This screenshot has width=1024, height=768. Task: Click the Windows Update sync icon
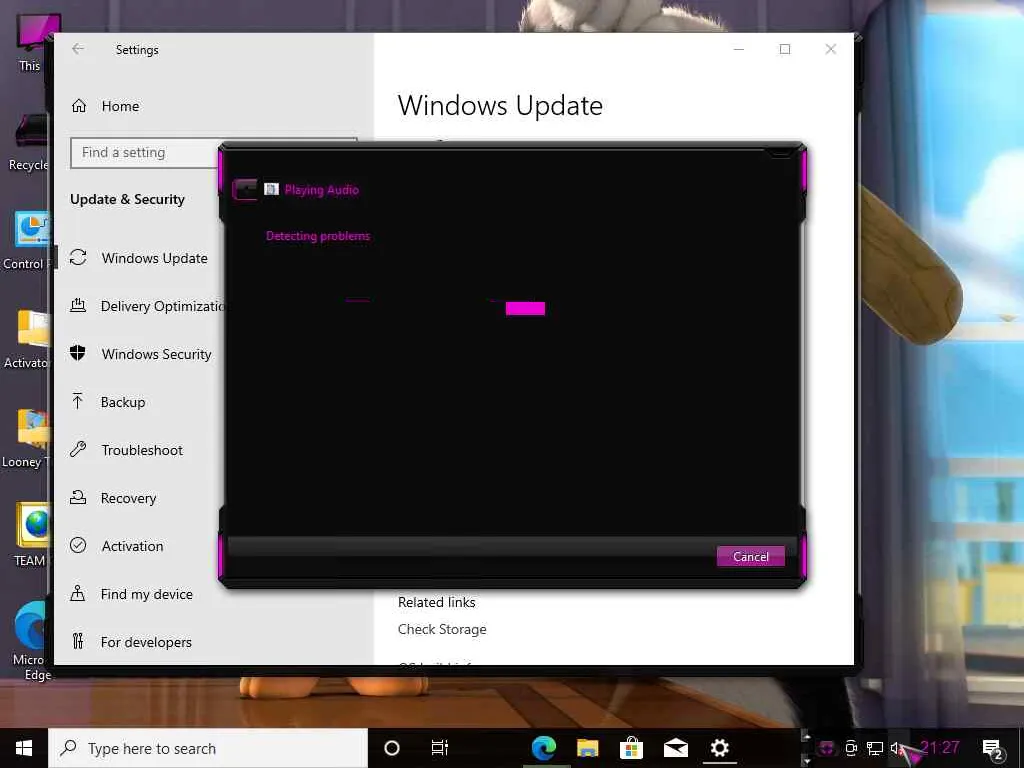click(78, 257)
